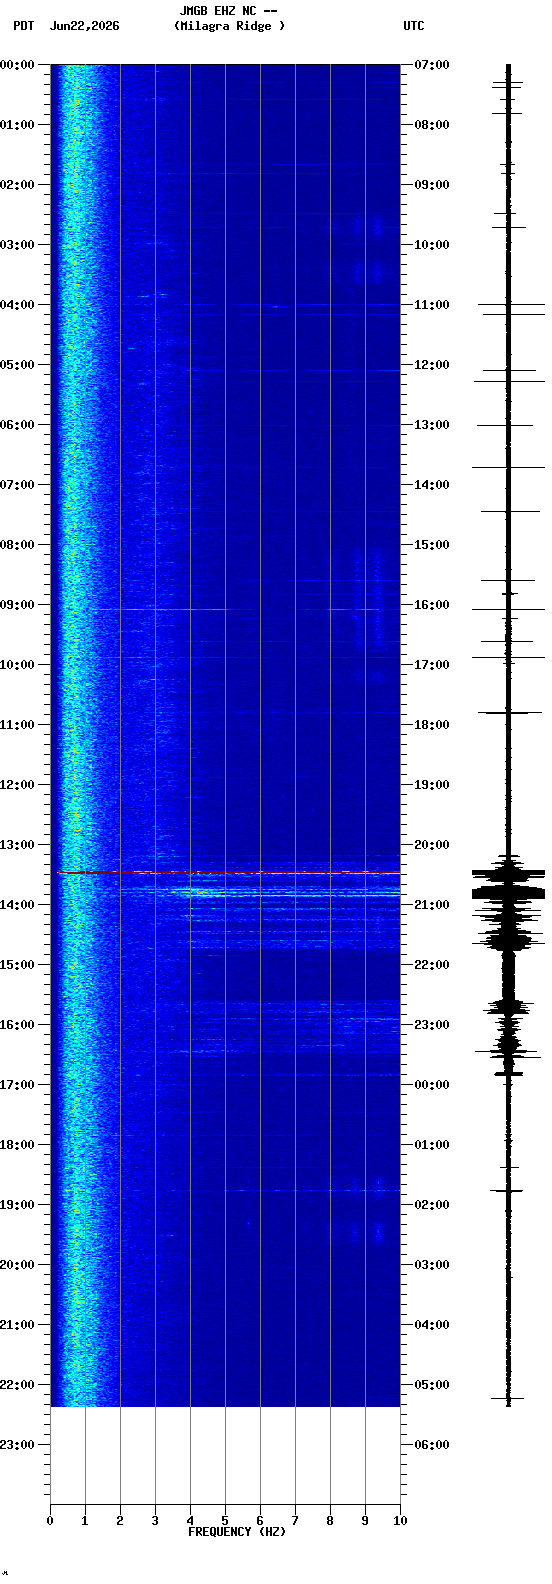Click the blank no-data area after 22:00 PDT

[225, 1455]
